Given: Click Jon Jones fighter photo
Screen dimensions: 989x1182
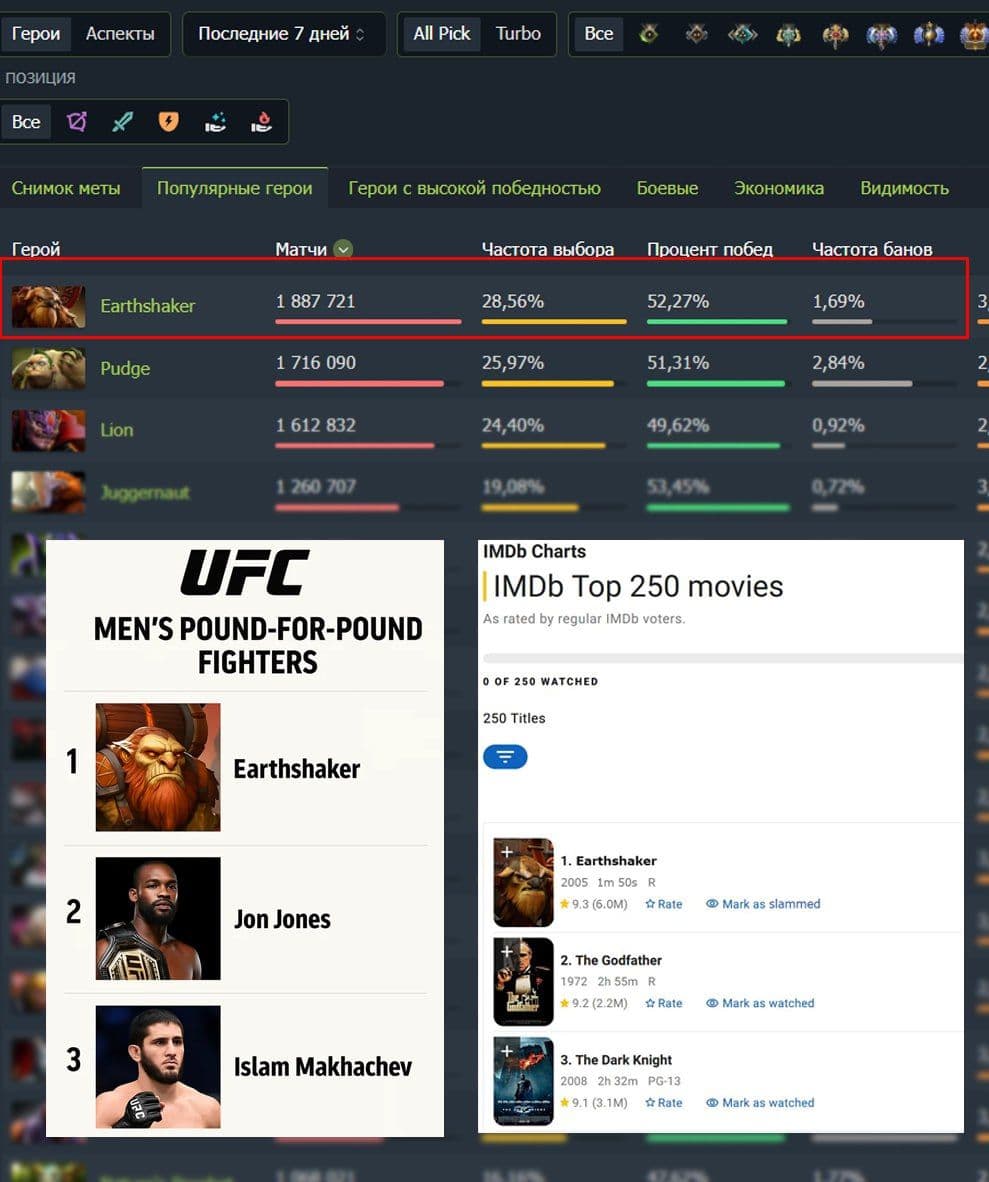Looking at the screenshot, I should click(158, 918).
